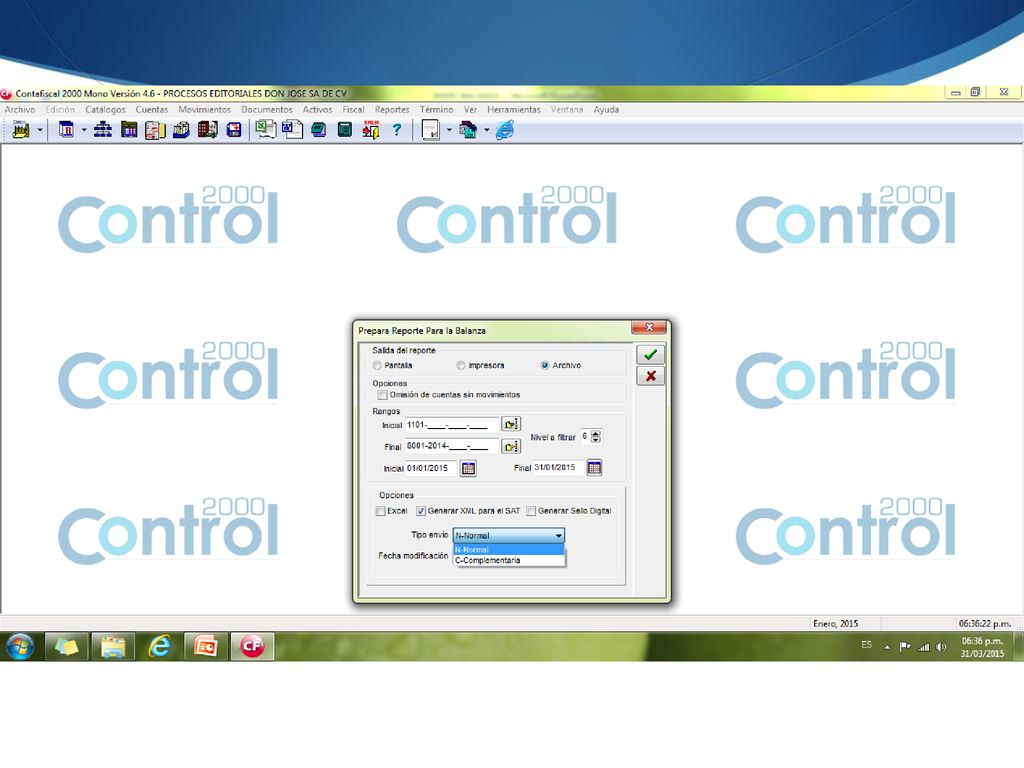The image size is (1024, 768).
Task: Adjust the Nivel a filtrar spinner arrows
Action: pyautogui.click(x=596, y=437)
